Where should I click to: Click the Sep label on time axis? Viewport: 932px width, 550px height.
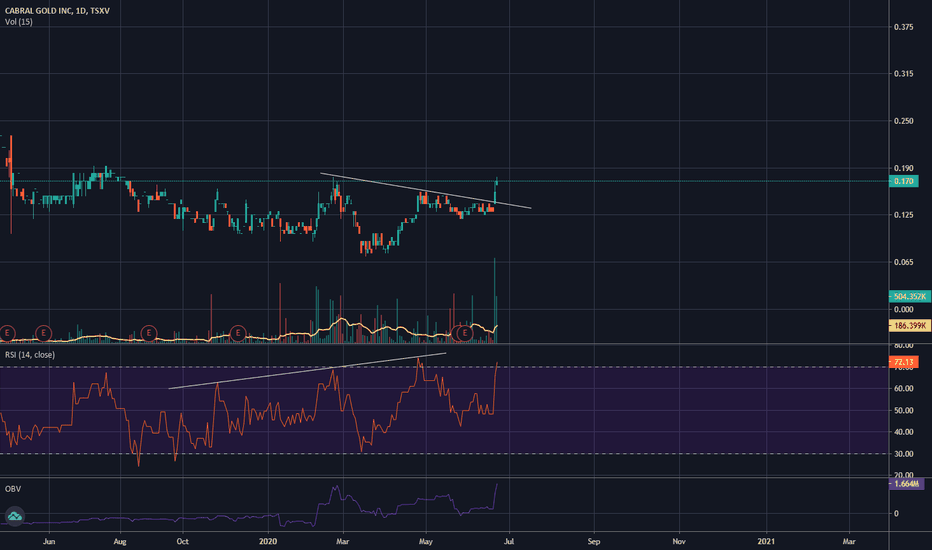(594, 542)
